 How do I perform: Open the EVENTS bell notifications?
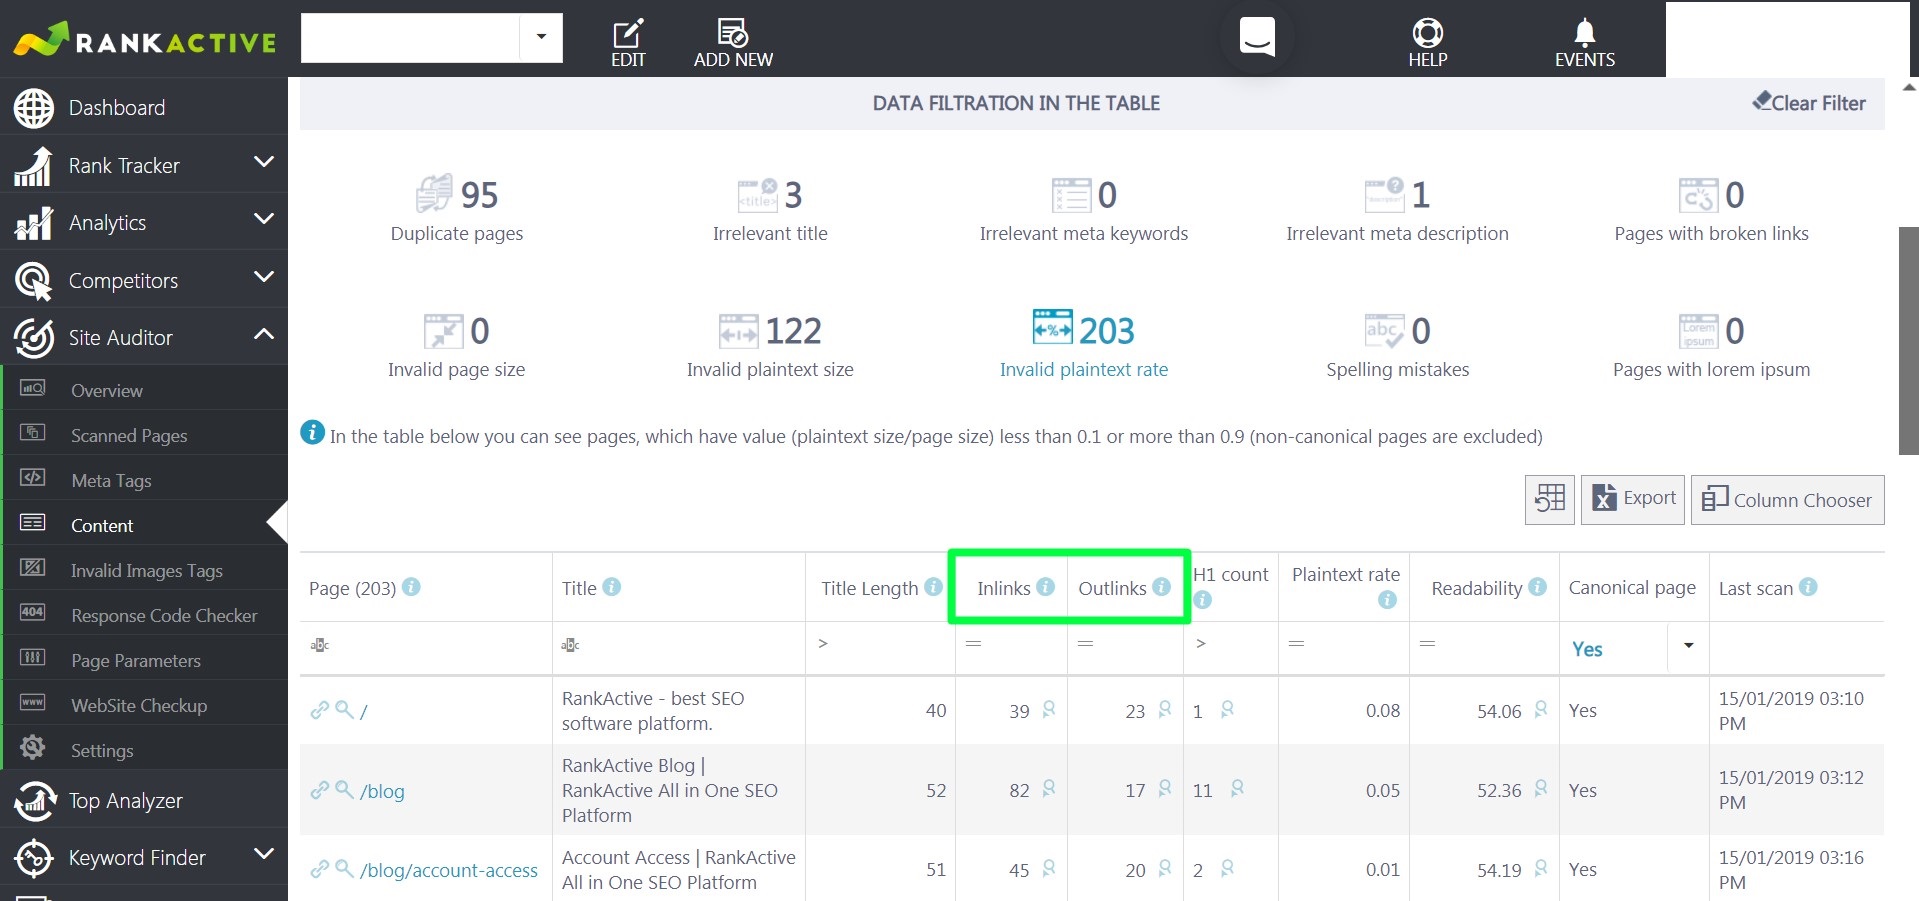(1584, 33)
